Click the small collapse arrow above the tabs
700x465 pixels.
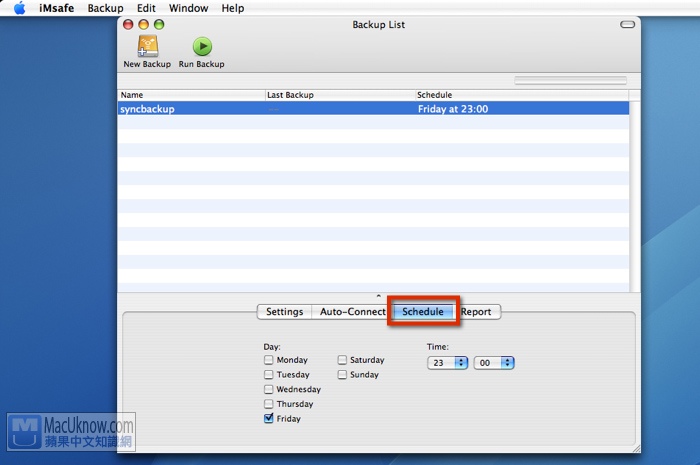tap(379, 296)
